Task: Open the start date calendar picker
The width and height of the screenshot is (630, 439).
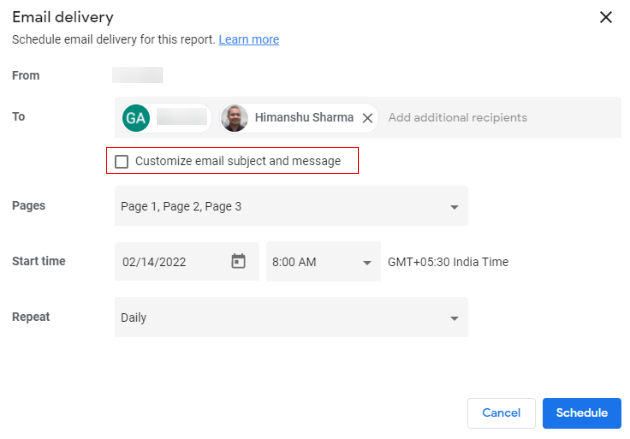Action: tap(238, 261)
